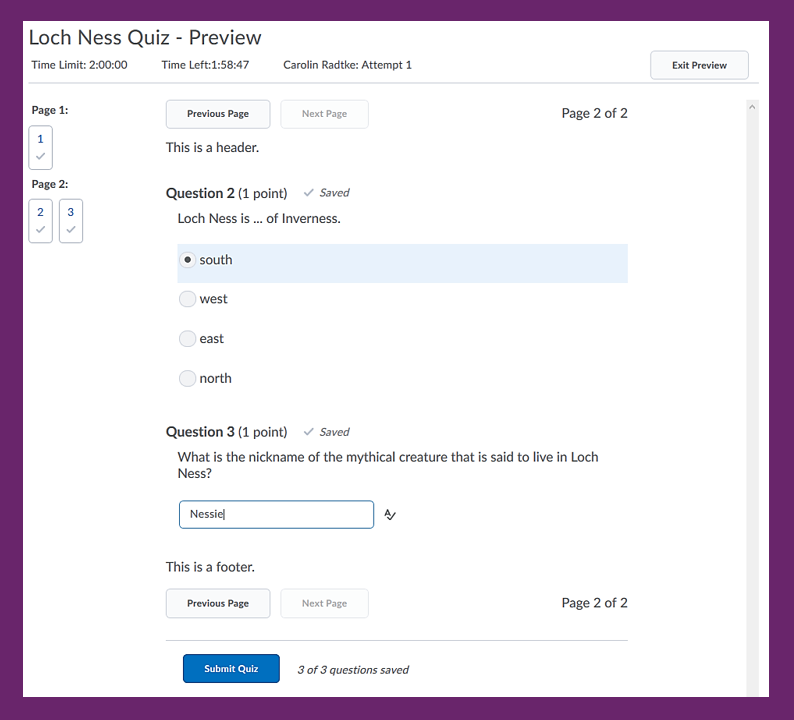Select the south radio option
Image resolution: width=794 pixels, height=720 pixels.
point(187,260)
